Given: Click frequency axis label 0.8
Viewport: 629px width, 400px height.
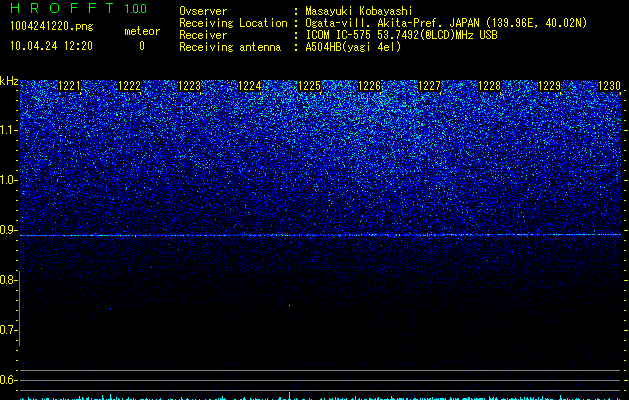Looking at the screenshot, I should pyautogui.click(x=9, y=280).
